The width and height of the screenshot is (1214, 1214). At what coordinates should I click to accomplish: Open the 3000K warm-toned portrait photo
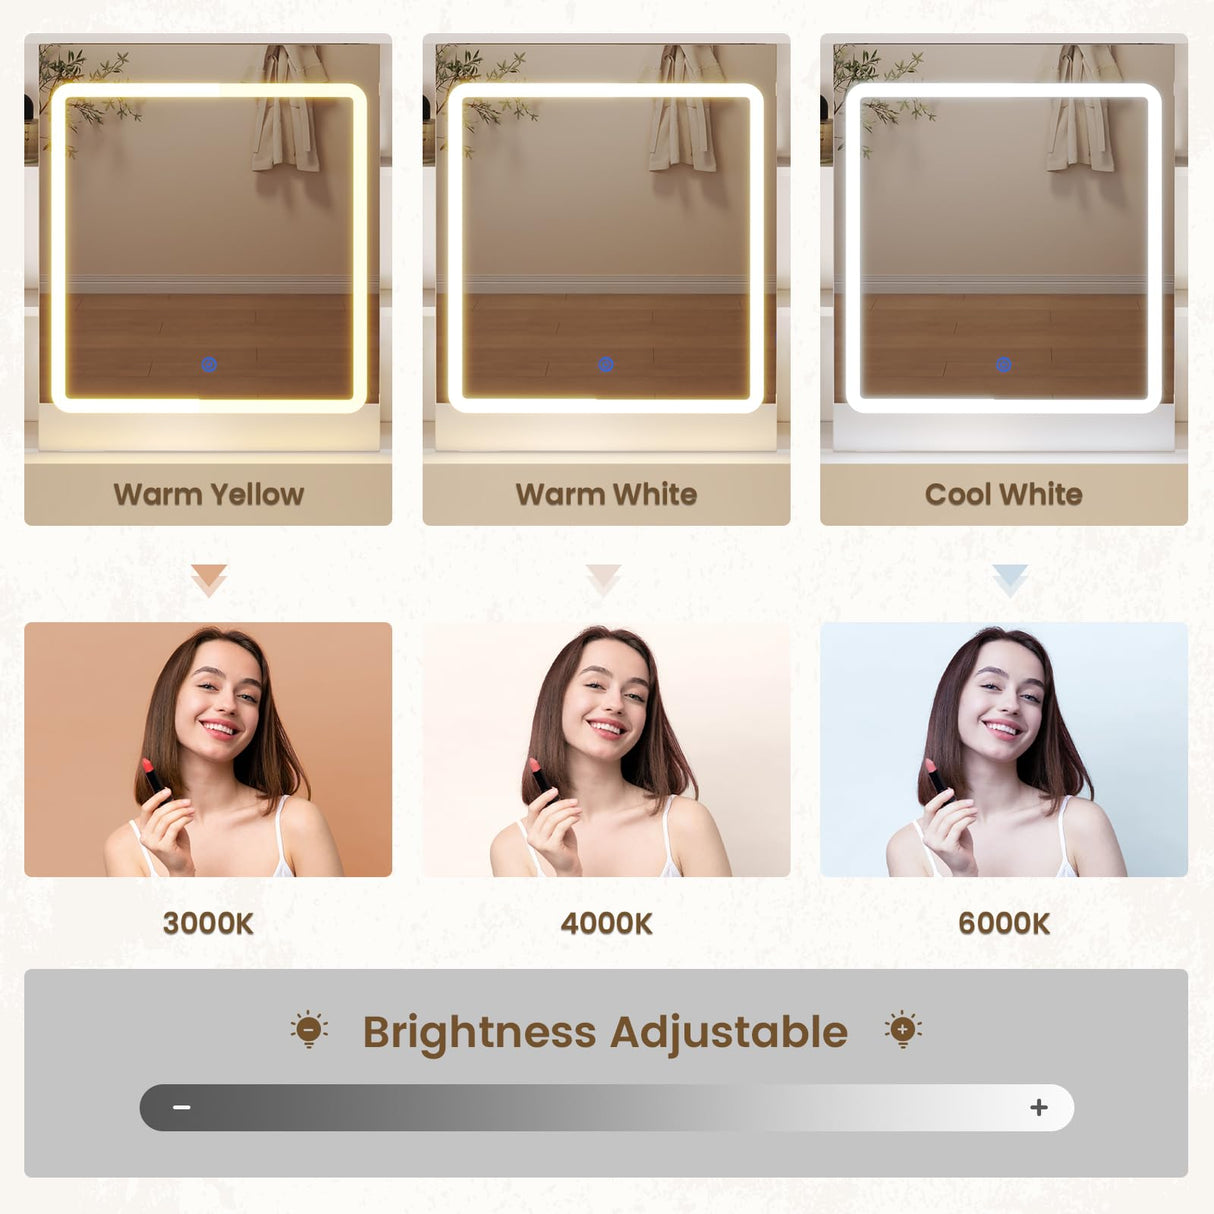208,750
